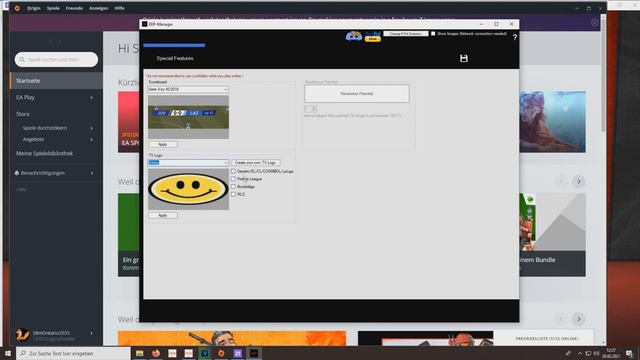Open the TV Logo selection dropdown

(x=188, y=162)
